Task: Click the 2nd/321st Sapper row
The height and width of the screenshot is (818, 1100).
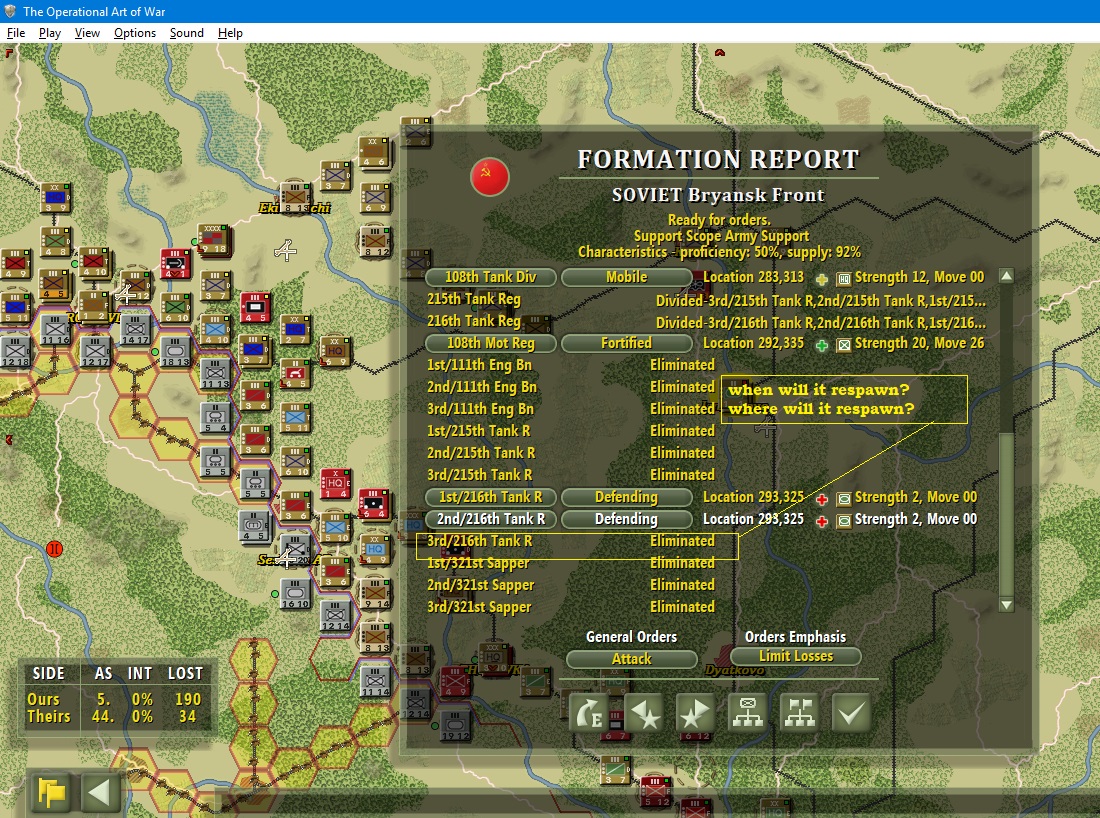Action: (x=571, y=585)
